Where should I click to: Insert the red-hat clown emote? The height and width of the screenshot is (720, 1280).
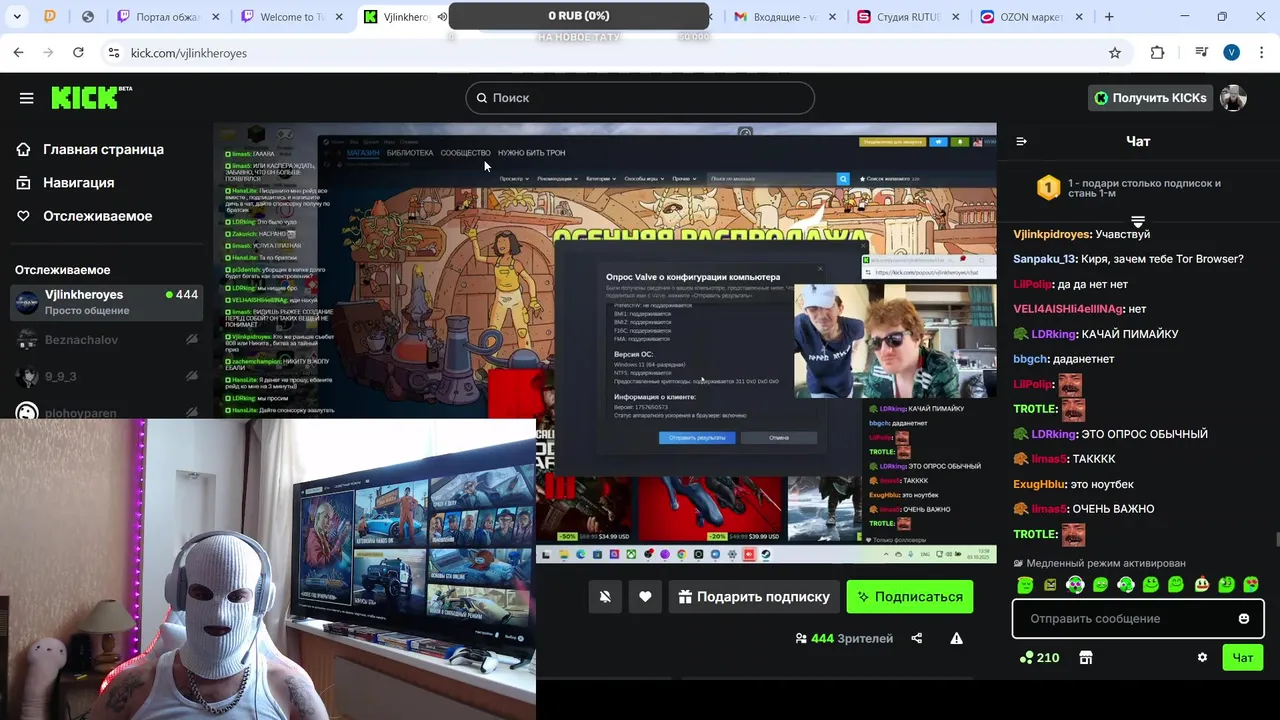pyautogui.click(x=1201, y=585)
